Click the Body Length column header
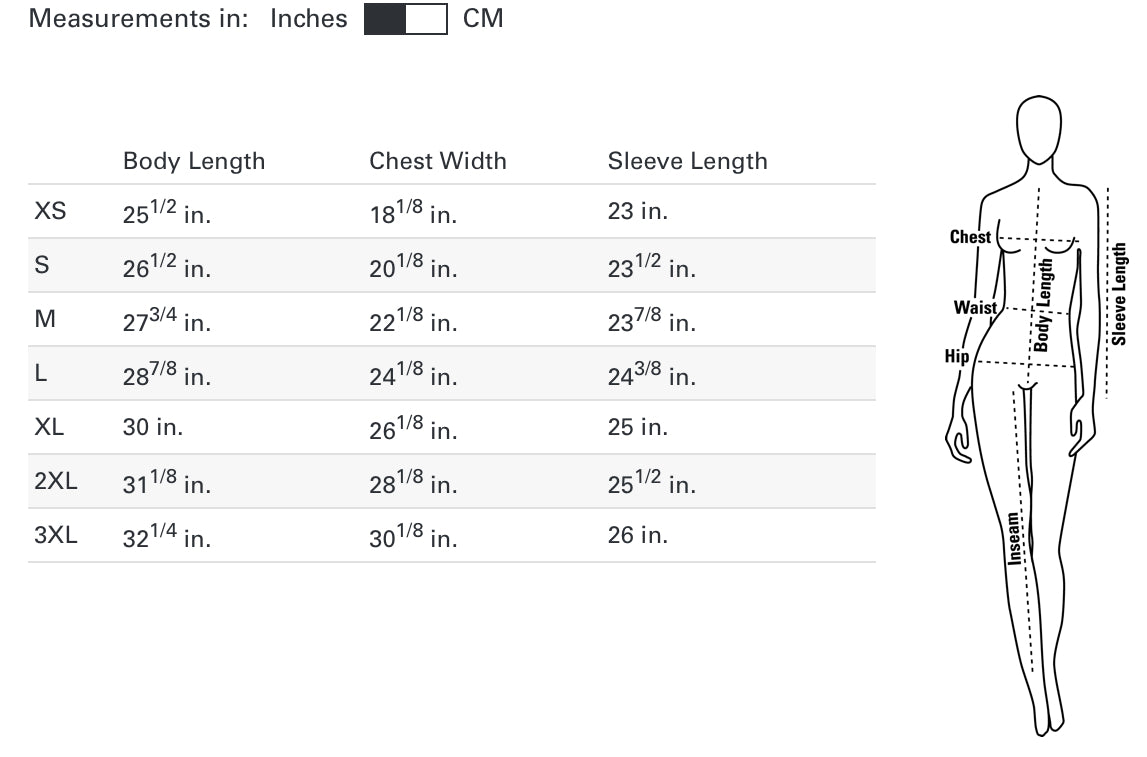This screenshot has height=757, width=1147. click(194, 161)
